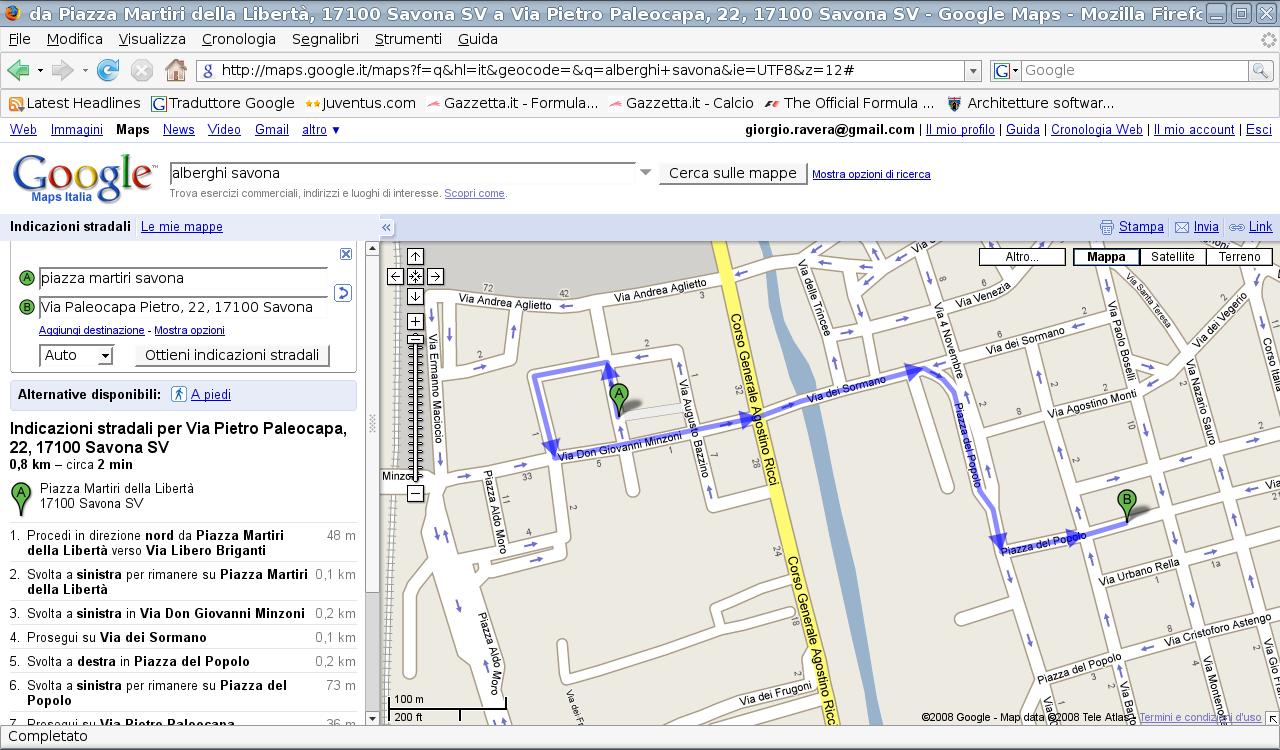Viewport: 1280px width, 750px height.
Task: Zoom out with the map minus button
Action: point(415,493)
